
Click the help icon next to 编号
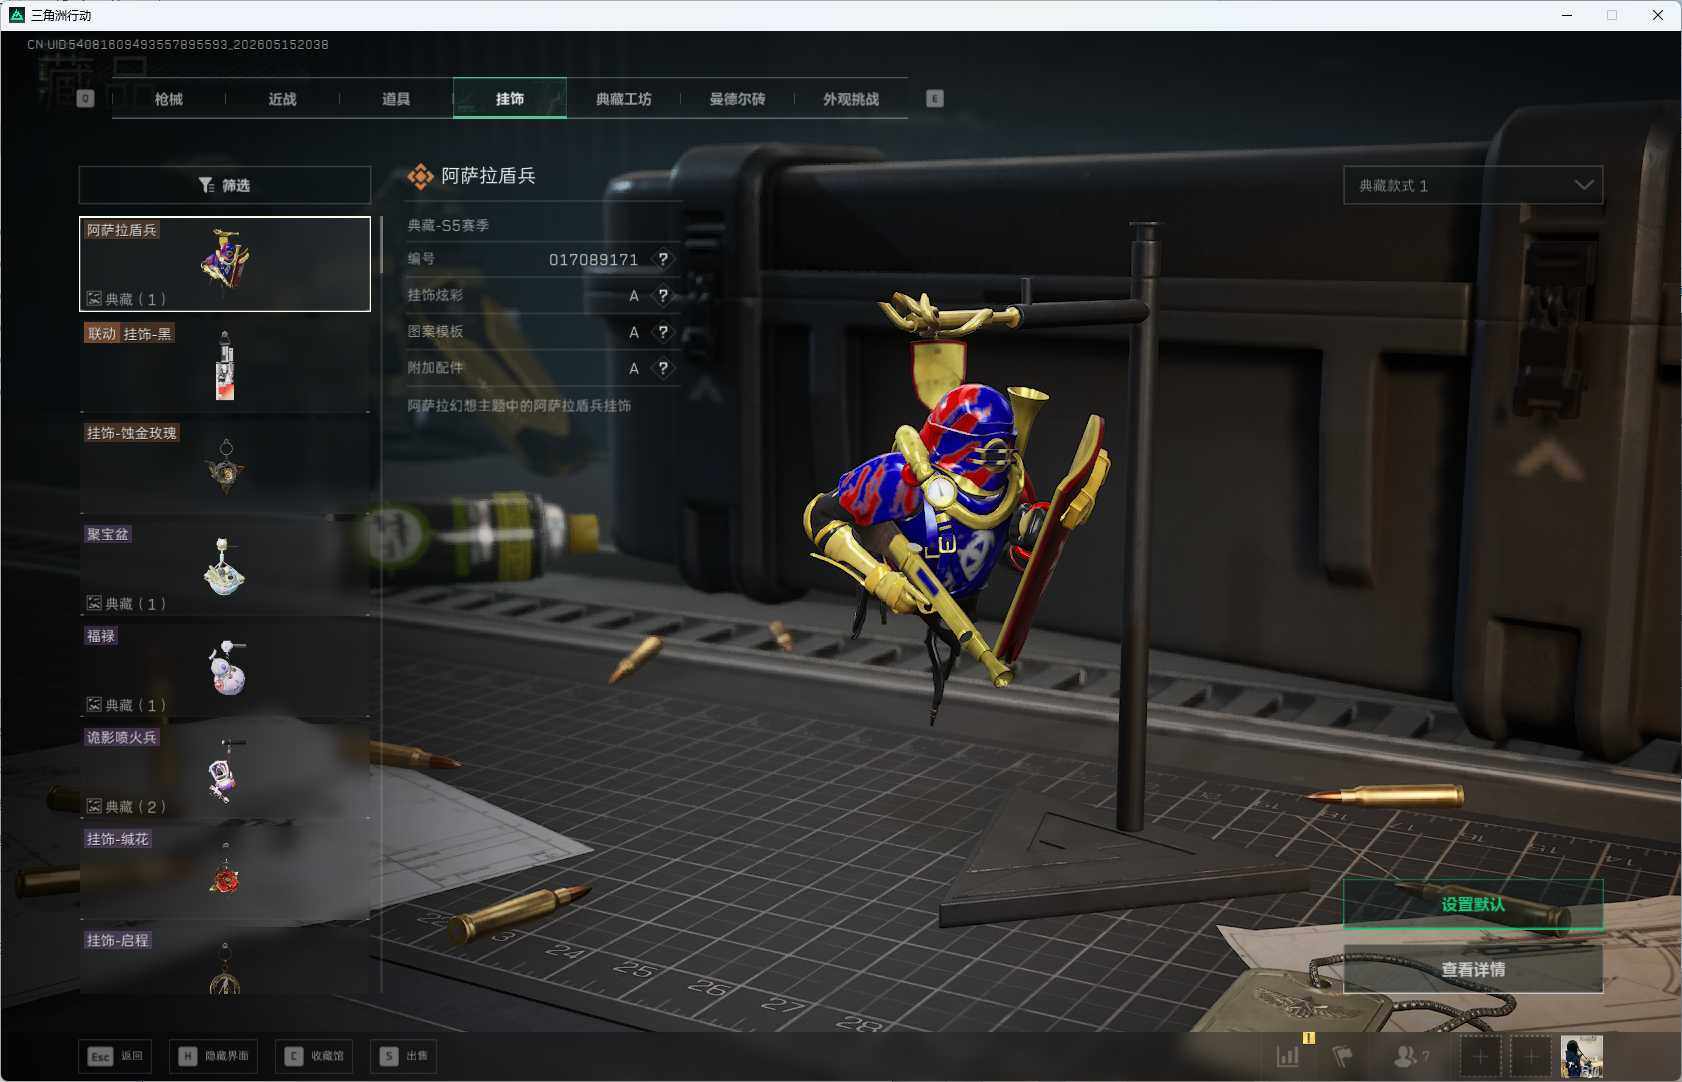click(x=663, y=259)
